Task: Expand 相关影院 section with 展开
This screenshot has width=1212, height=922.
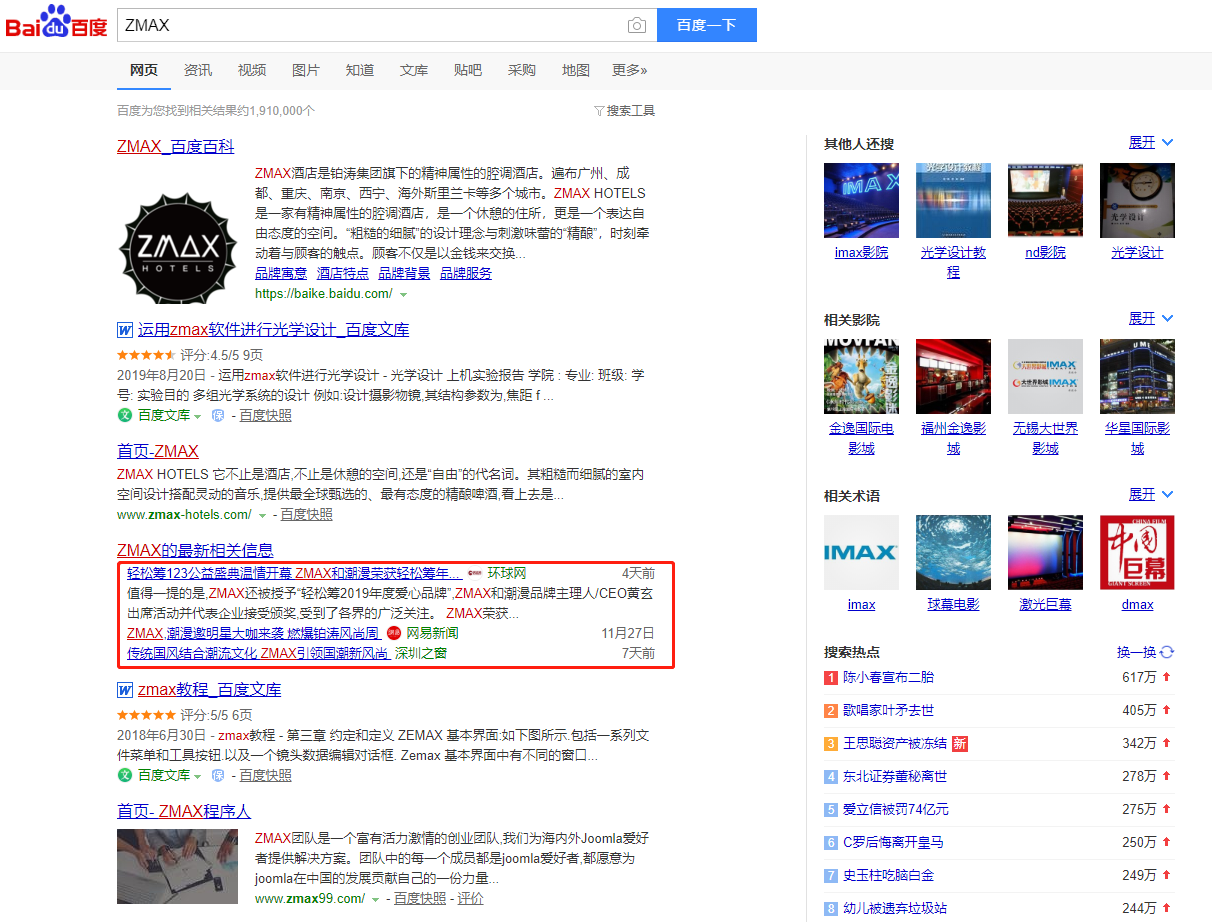Action: click(x=1151, y=319)
